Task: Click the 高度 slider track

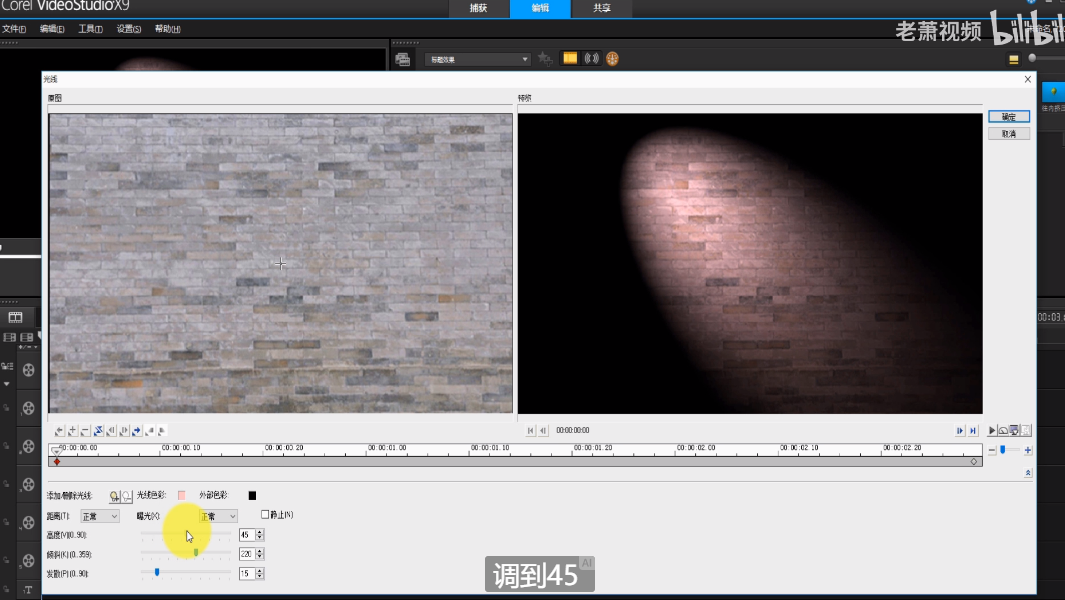Action: click(186, 535)
